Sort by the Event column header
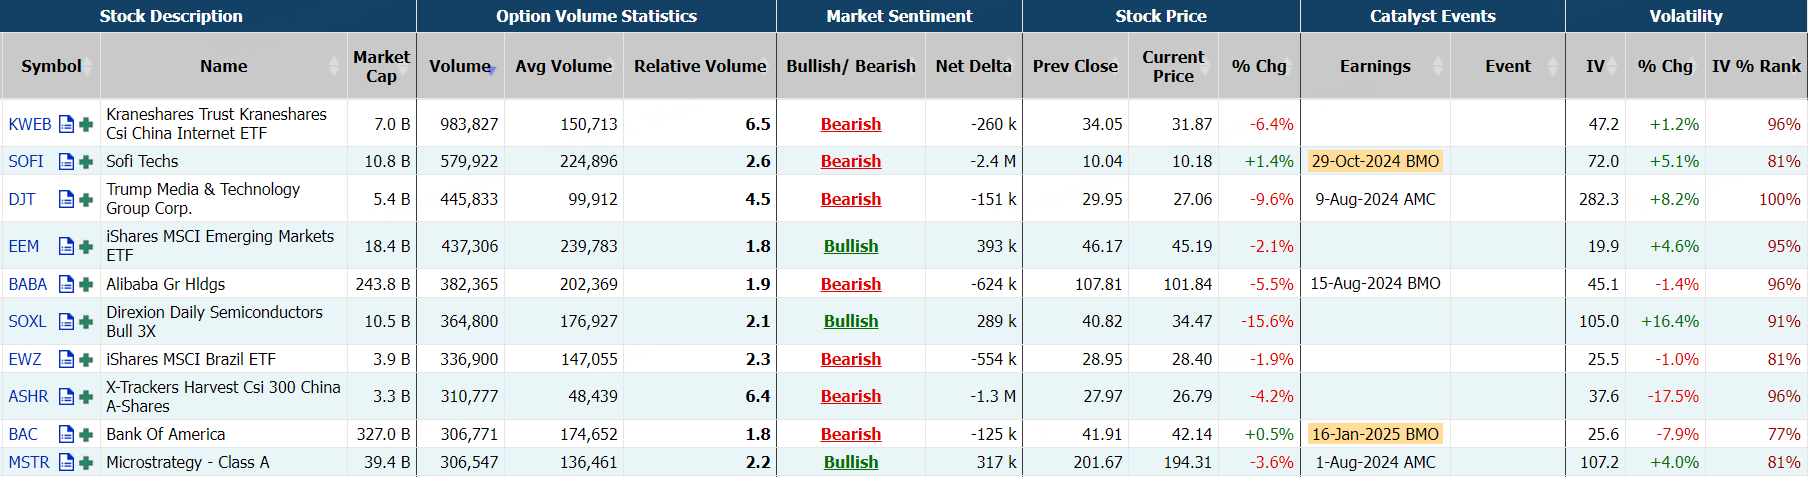Screen dimensions: 1808x477 point(1507,66)
